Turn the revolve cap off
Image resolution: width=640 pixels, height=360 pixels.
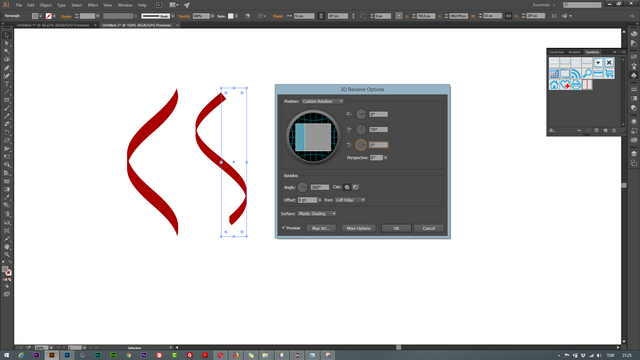click(x=356, y=187)
